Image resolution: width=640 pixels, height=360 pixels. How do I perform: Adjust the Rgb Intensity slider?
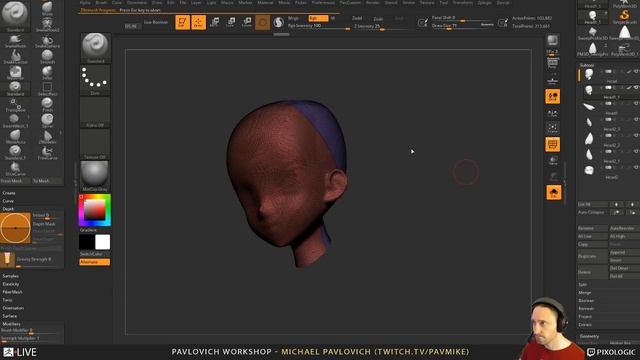pyautogui.click(x=318, y=26)
